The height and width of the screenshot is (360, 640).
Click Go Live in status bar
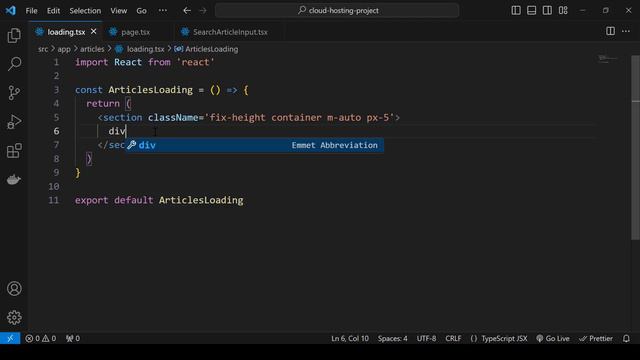tap(553, 338)
